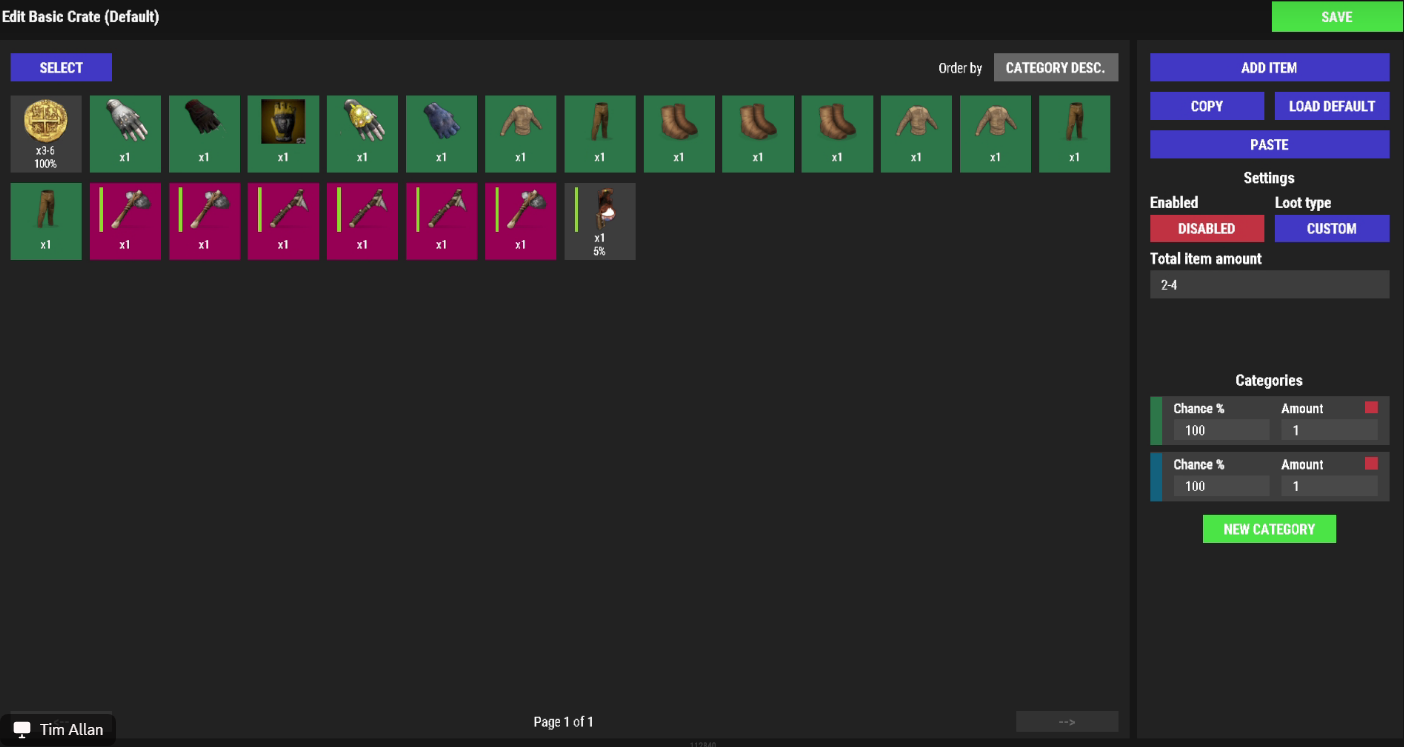This screenshot has width=1404, height=747.
Task: Open the tactical gloves loot item
Action: [124, 133]
